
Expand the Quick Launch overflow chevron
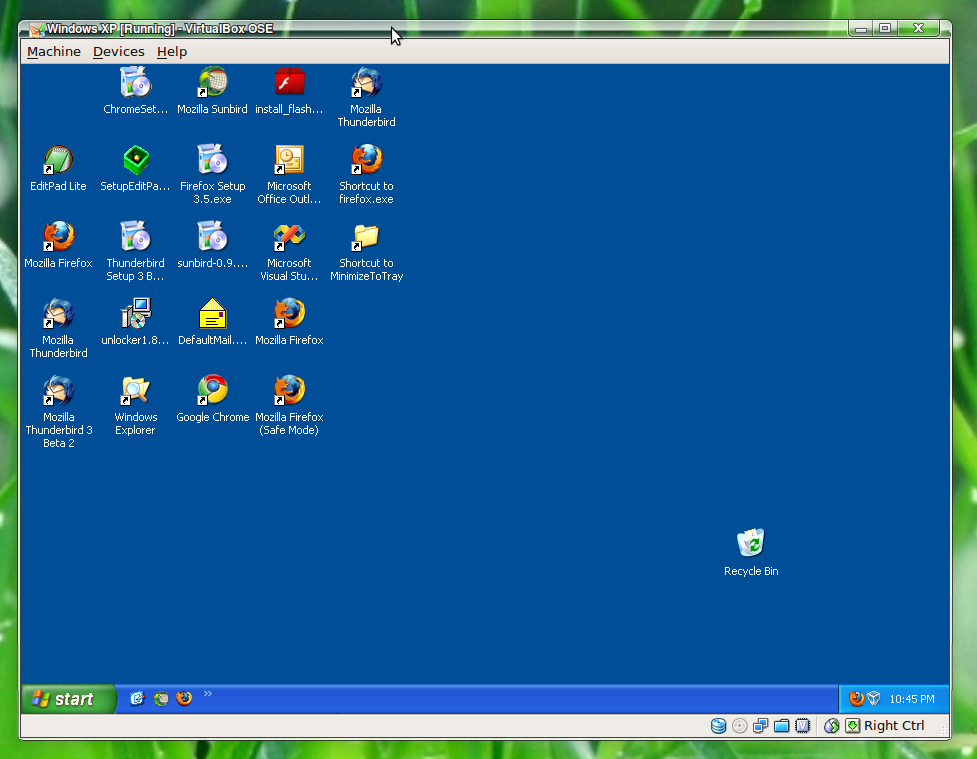pos(207,694)
